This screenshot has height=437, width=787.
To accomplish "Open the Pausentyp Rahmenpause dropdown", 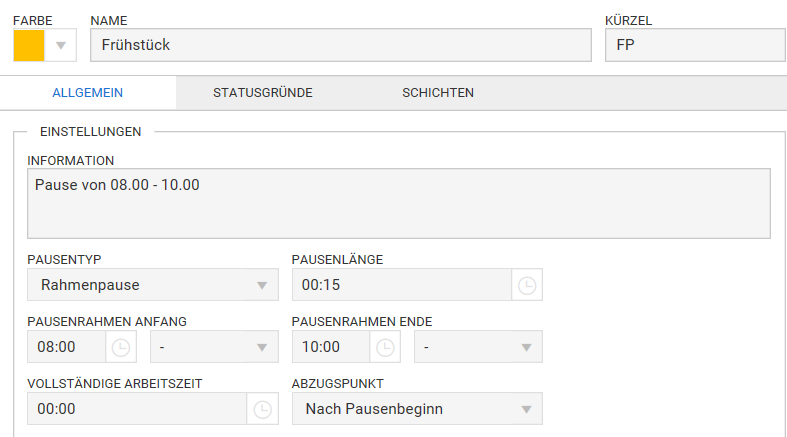I will point(153,285).
